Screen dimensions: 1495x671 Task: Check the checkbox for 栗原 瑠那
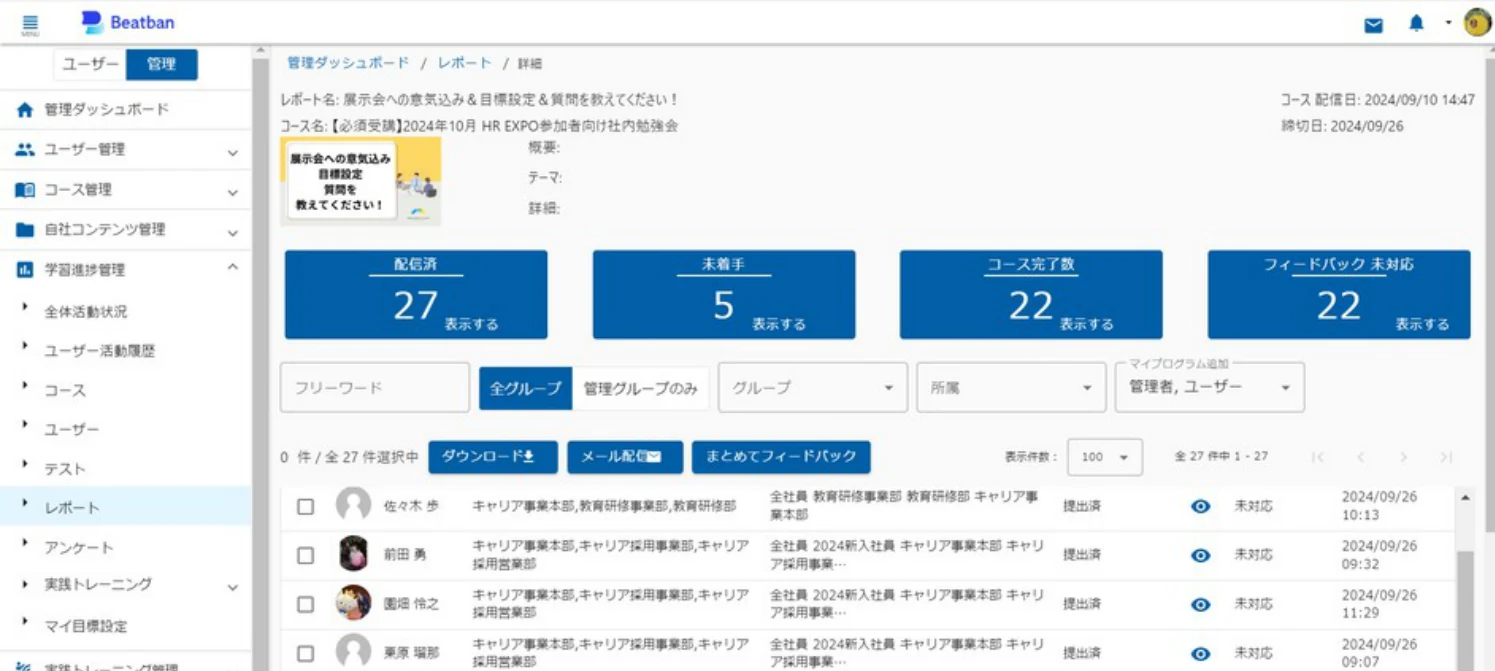pyautogui.click(x=306, y=653)
